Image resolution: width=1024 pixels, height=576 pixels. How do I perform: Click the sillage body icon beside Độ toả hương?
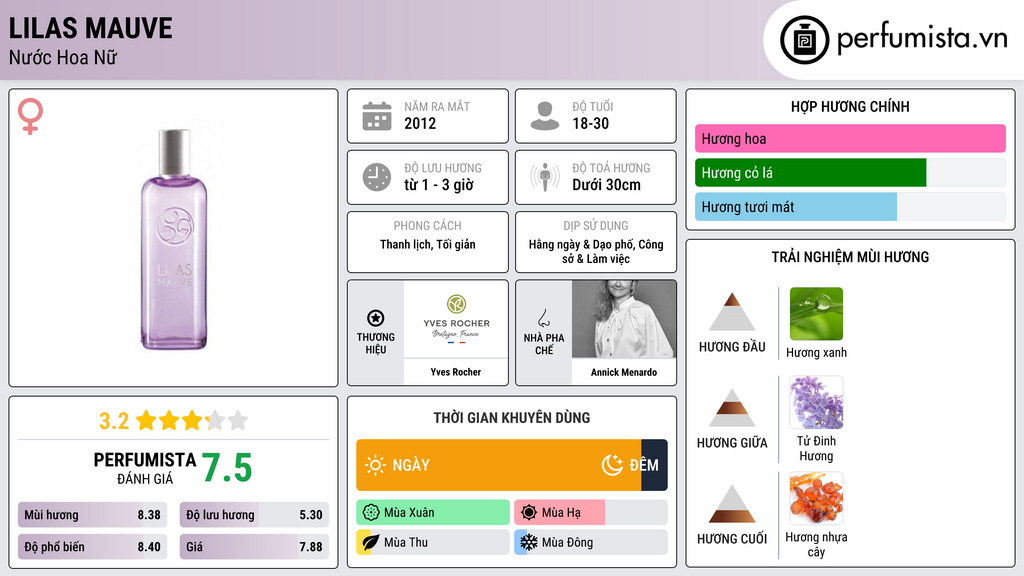click(545, 177)
